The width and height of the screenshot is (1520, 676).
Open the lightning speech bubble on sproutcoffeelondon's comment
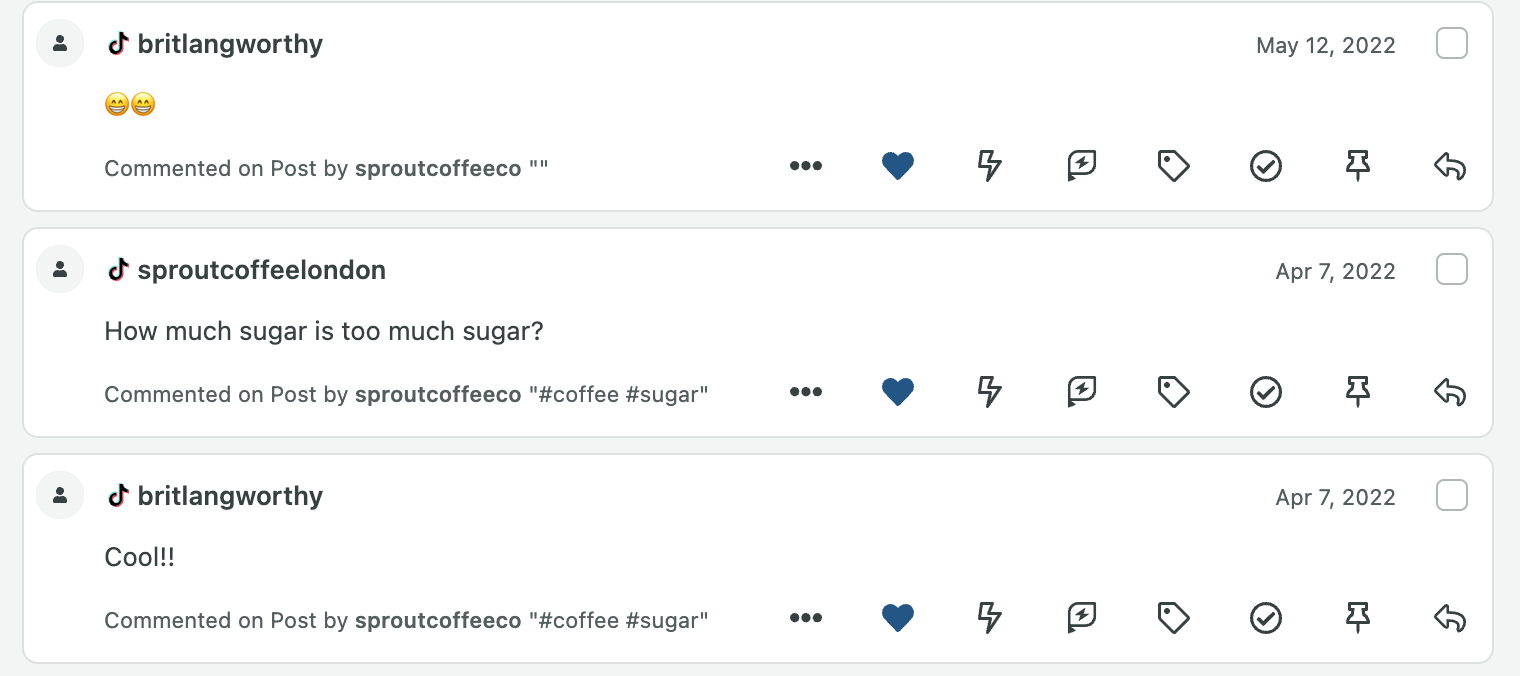pos(1082,392)
